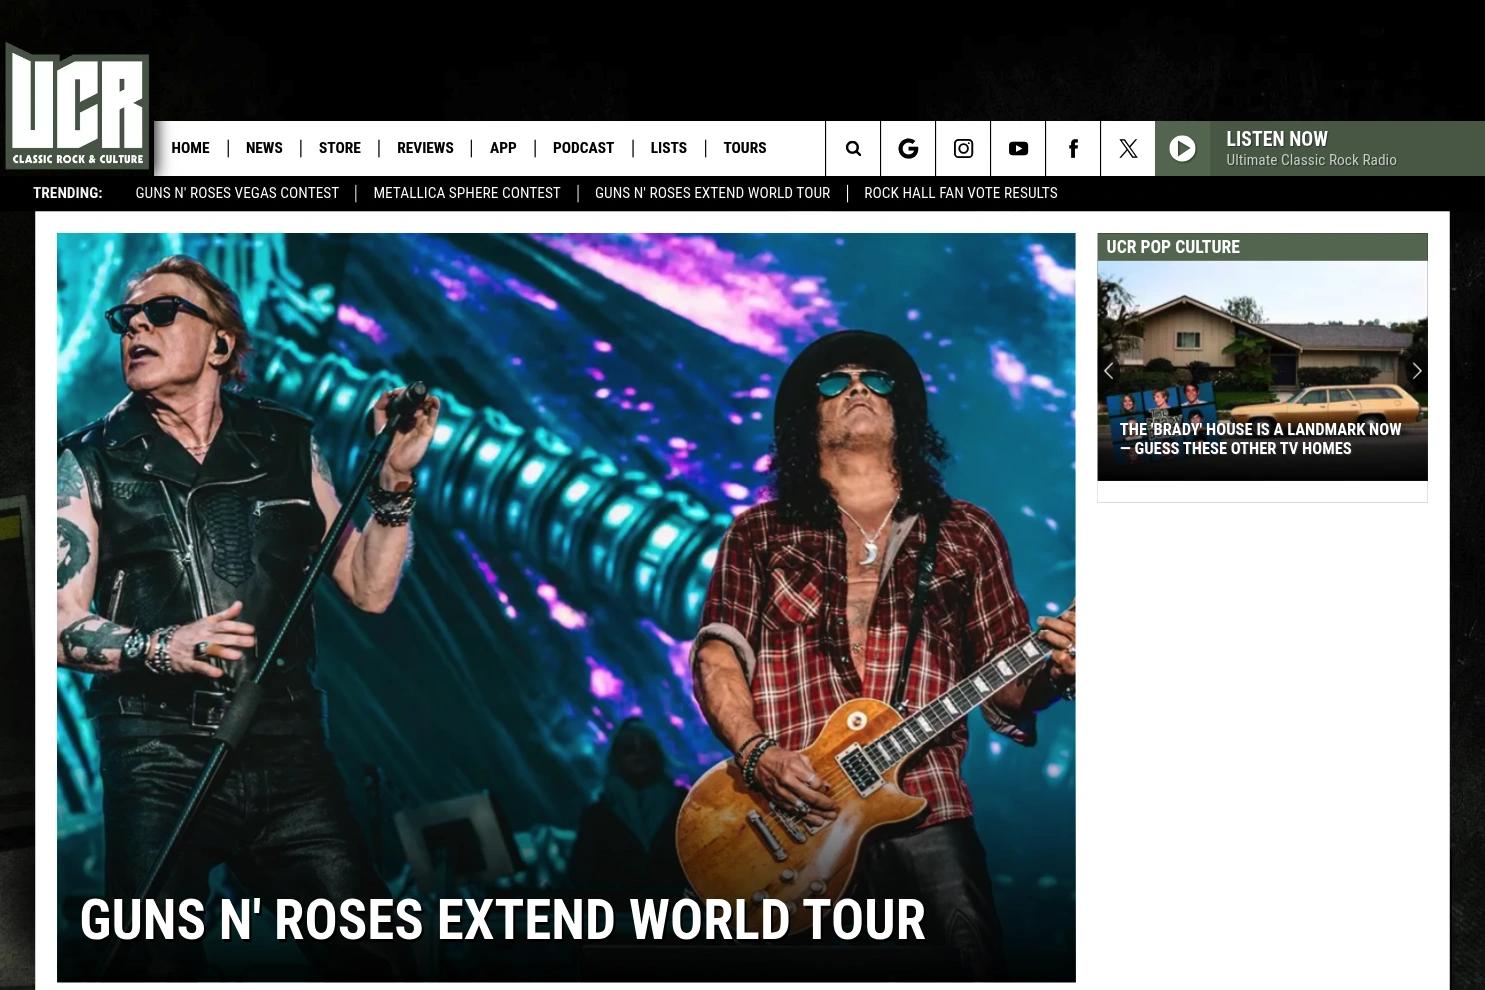Select the Reviews menu item
The height and width of the screenshot is (990, 1485).
coord(425,148)
